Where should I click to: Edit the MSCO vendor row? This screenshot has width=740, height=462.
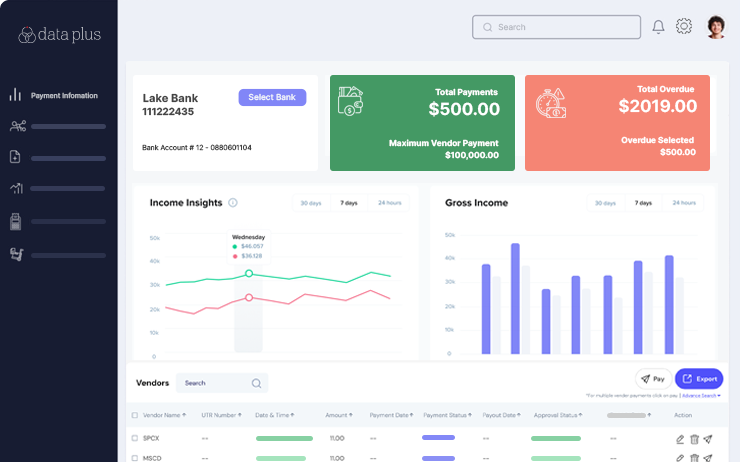coord(680,458)
